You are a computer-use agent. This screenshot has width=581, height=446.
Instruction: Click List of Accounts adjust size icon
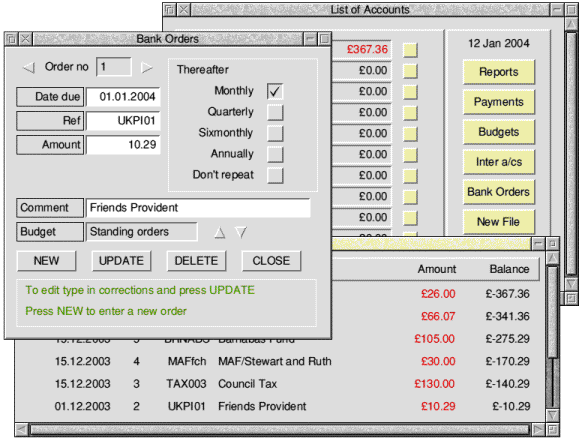pyautogui.click(x=572, y=298)
